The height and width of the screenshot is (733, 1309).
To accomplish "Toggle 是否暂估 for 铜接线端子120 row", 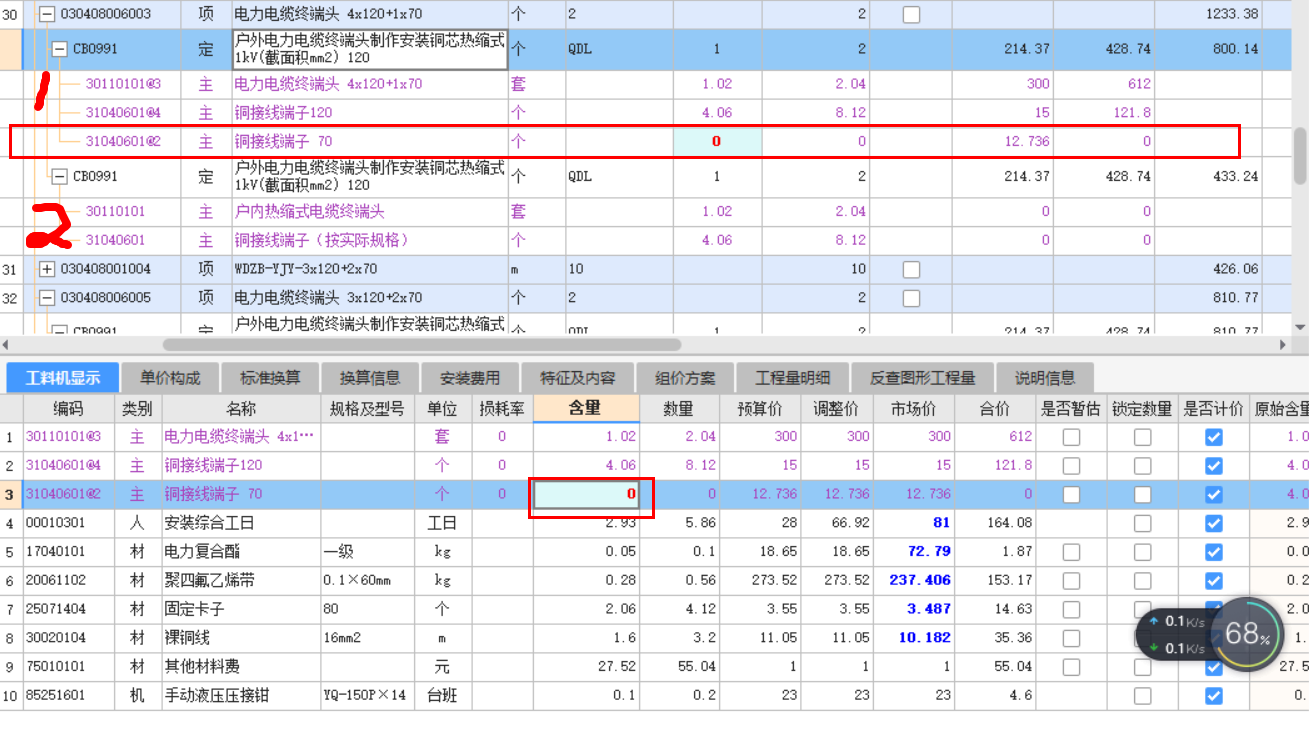I will [x=1071, y=466].
